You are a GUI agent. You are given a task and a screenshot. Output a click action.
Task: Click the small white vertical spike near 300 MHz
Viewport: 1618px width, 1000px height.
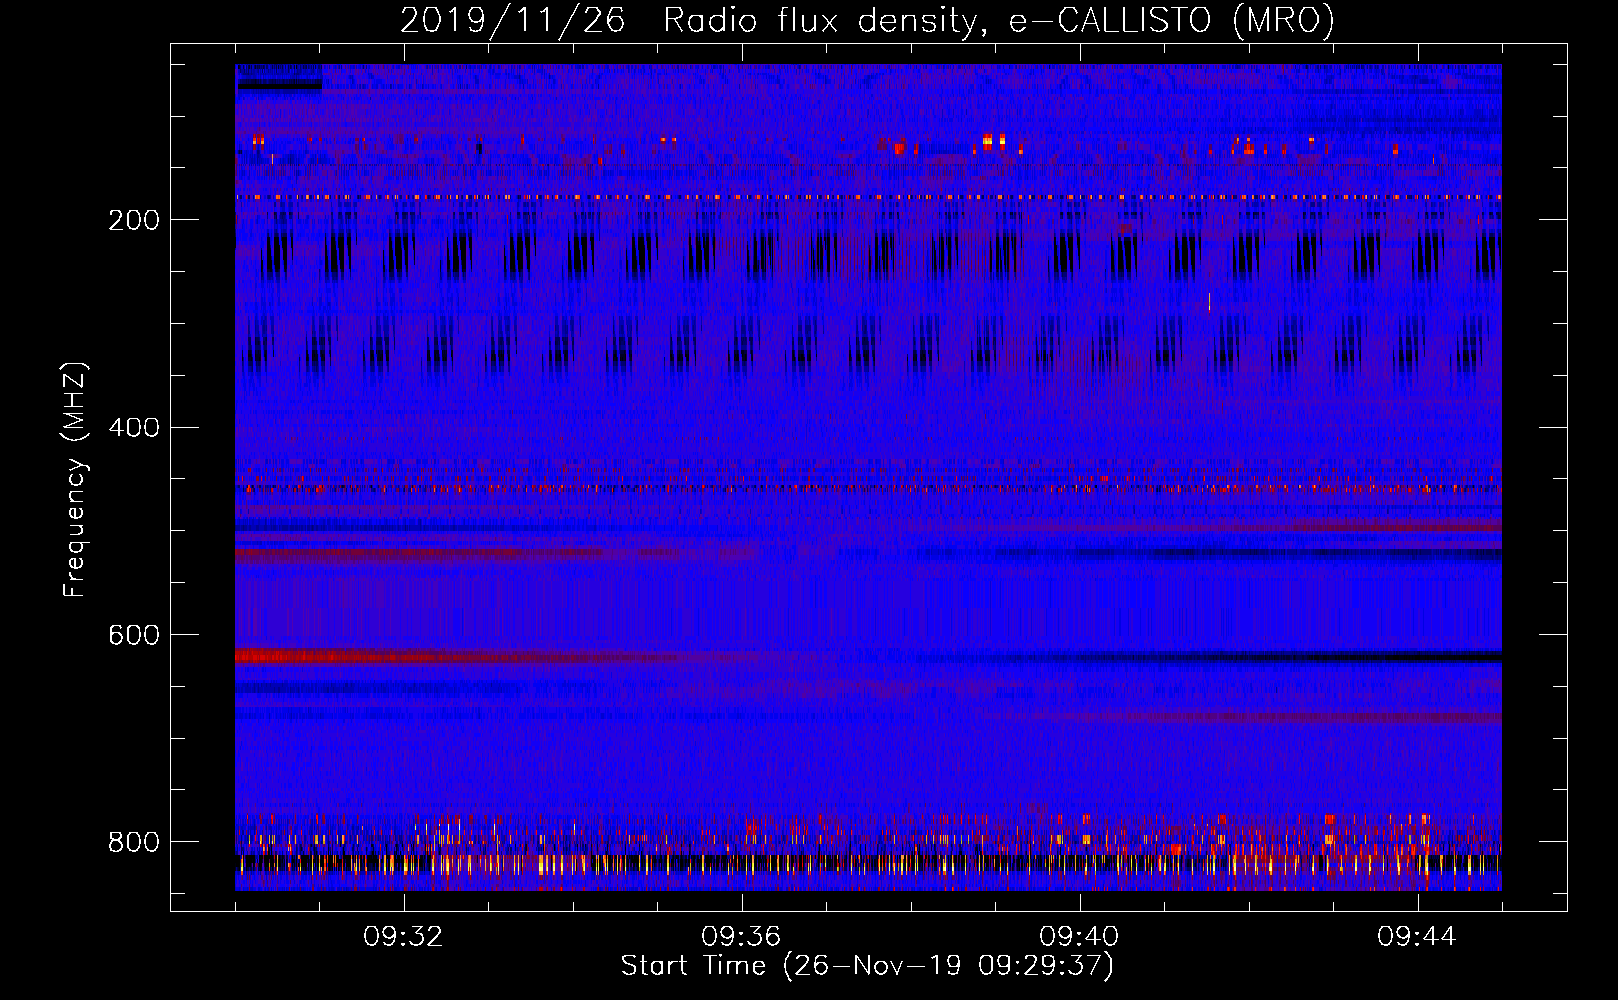coord(1209,301)
